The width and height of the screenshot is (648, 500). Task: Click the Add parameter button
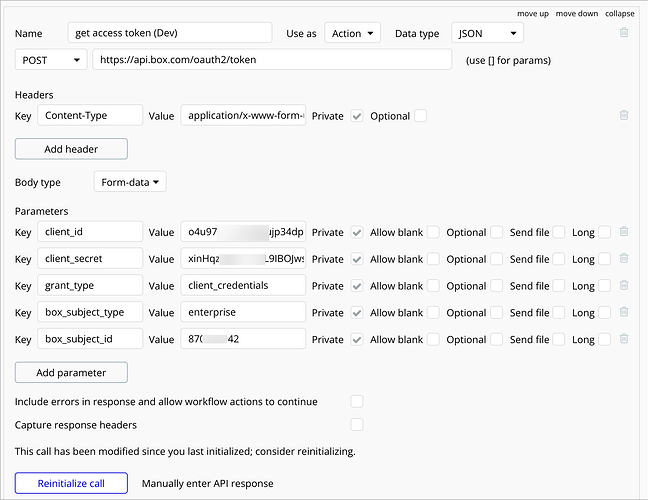click(71, 372)
